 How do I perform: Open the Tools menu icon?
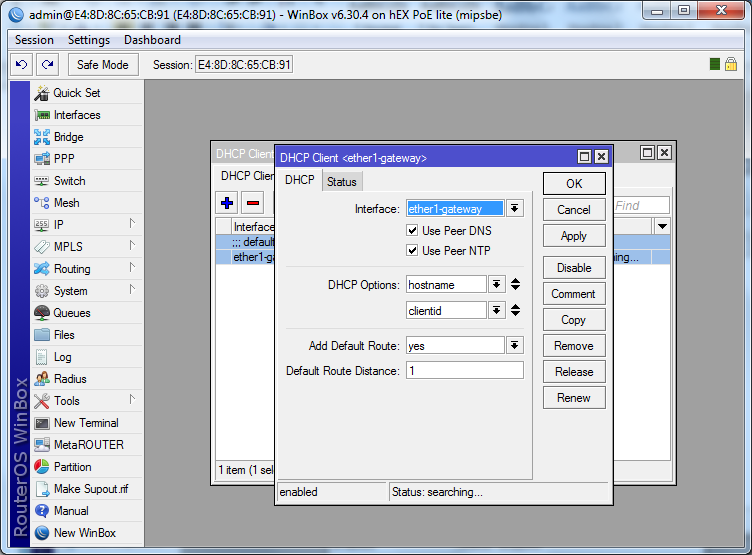click(42, 401)
